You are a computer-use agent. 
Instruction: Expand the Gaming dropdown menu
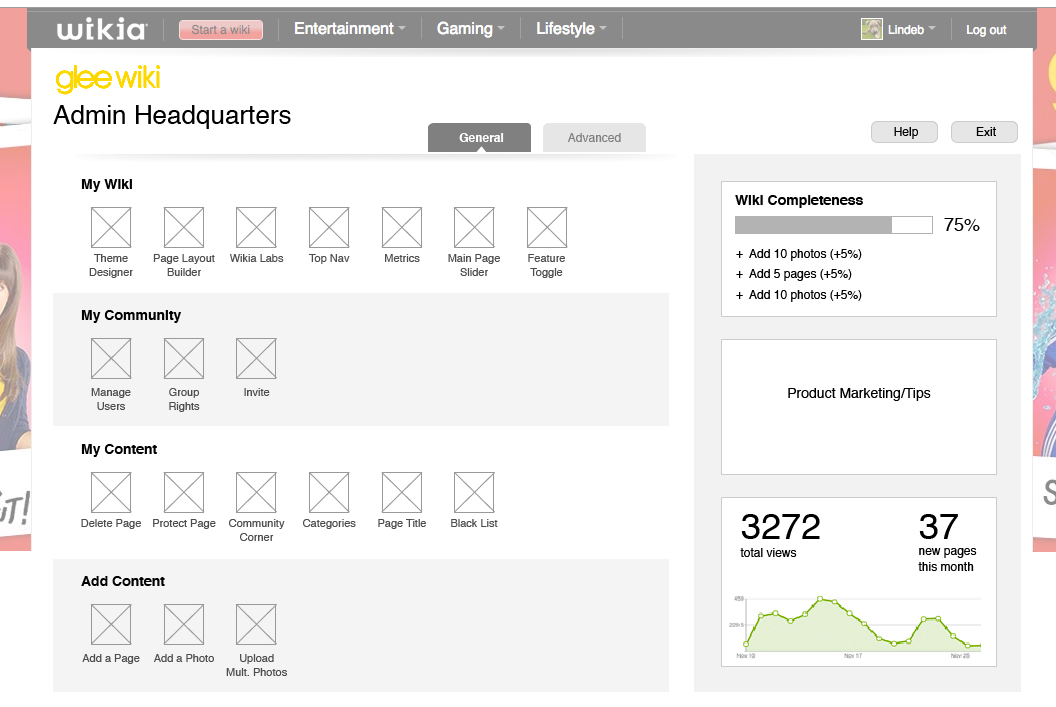[x=470, y=29]
